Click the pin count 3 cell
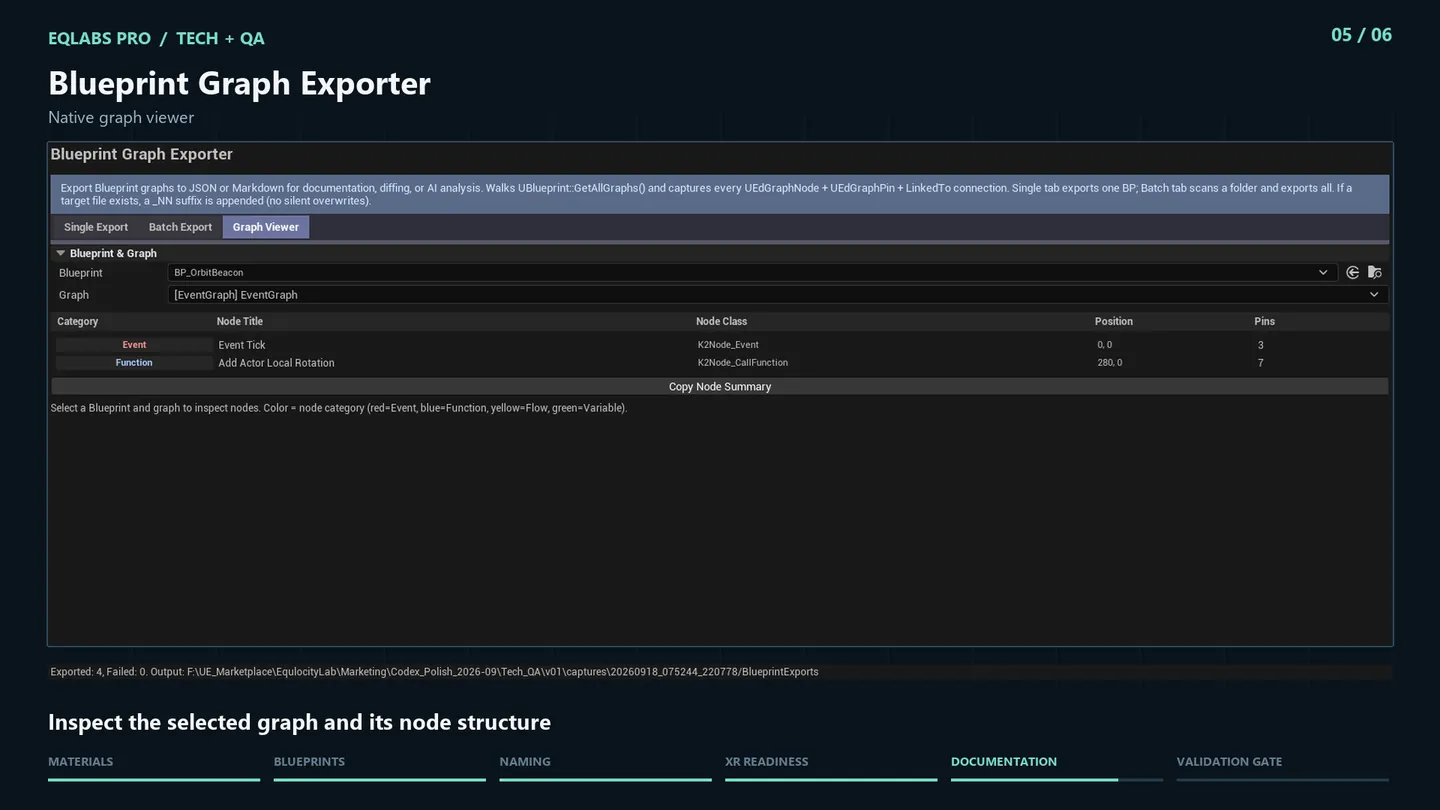The width and height of the screenshot is (1440, 810). coord(1260,345)
